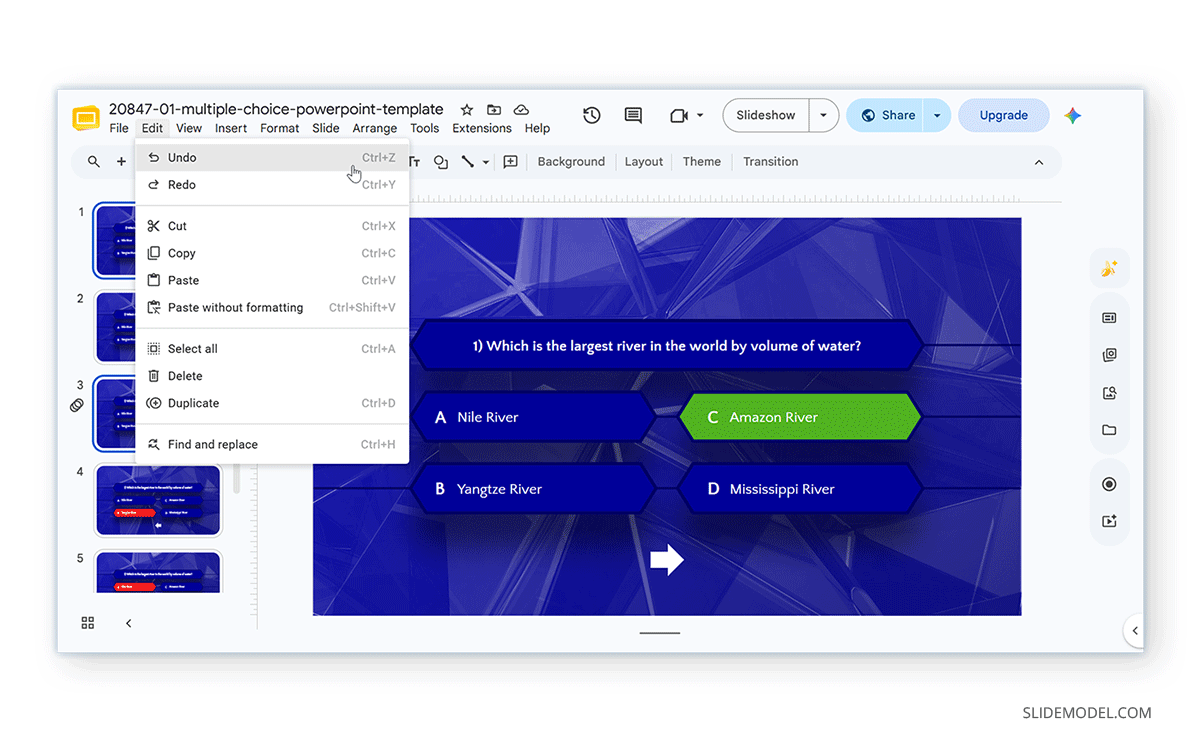Open the Extensions menu
The height and width of the screenshot is (743, 1200).
[482, 128]
